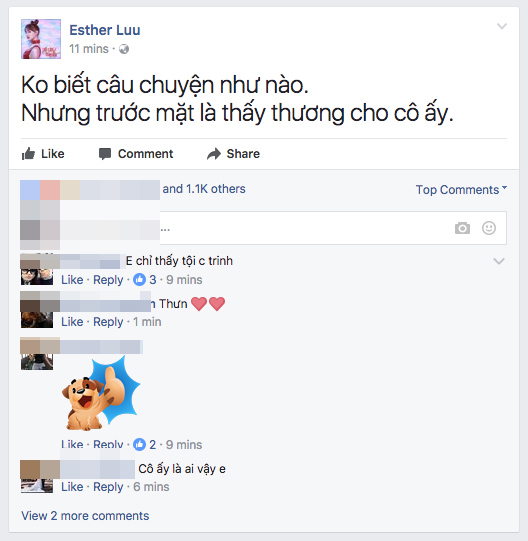Viewport: 528px width, 541px height.
Task: View 2 more comments
Action: [x=85, y=515]
